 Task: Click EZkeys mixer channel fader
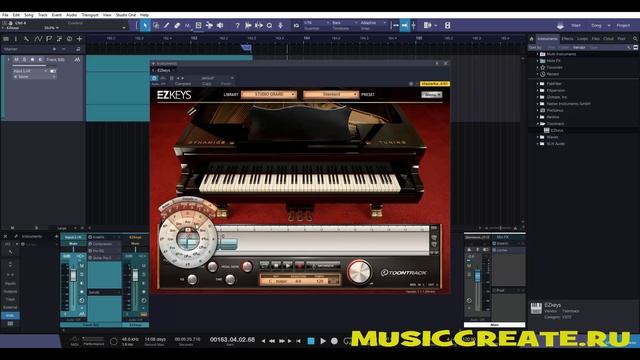pyautogui.click(x=136, y=275)
